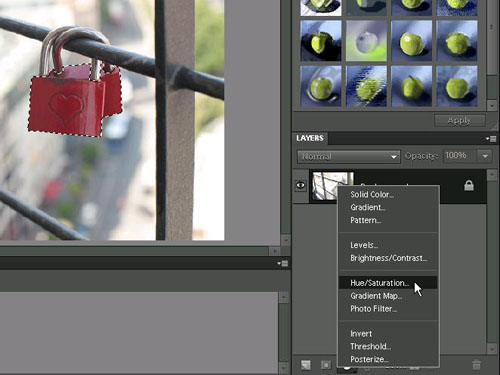Click the Opacity 100% value field
This screenshot has height=375, width=500.
click(x=460, y=156)
